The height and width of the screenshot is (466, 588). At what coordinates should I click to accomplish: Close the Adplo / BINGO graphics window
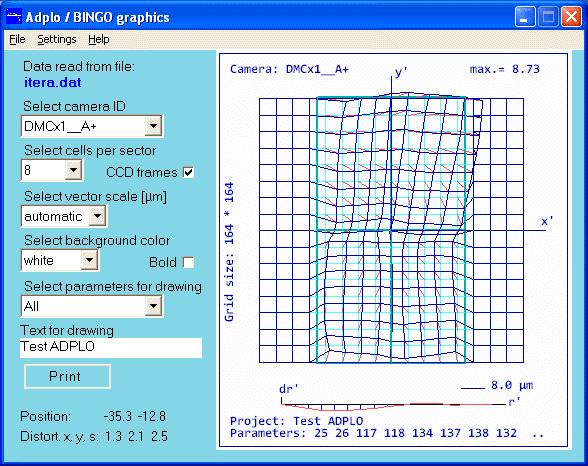571,17
